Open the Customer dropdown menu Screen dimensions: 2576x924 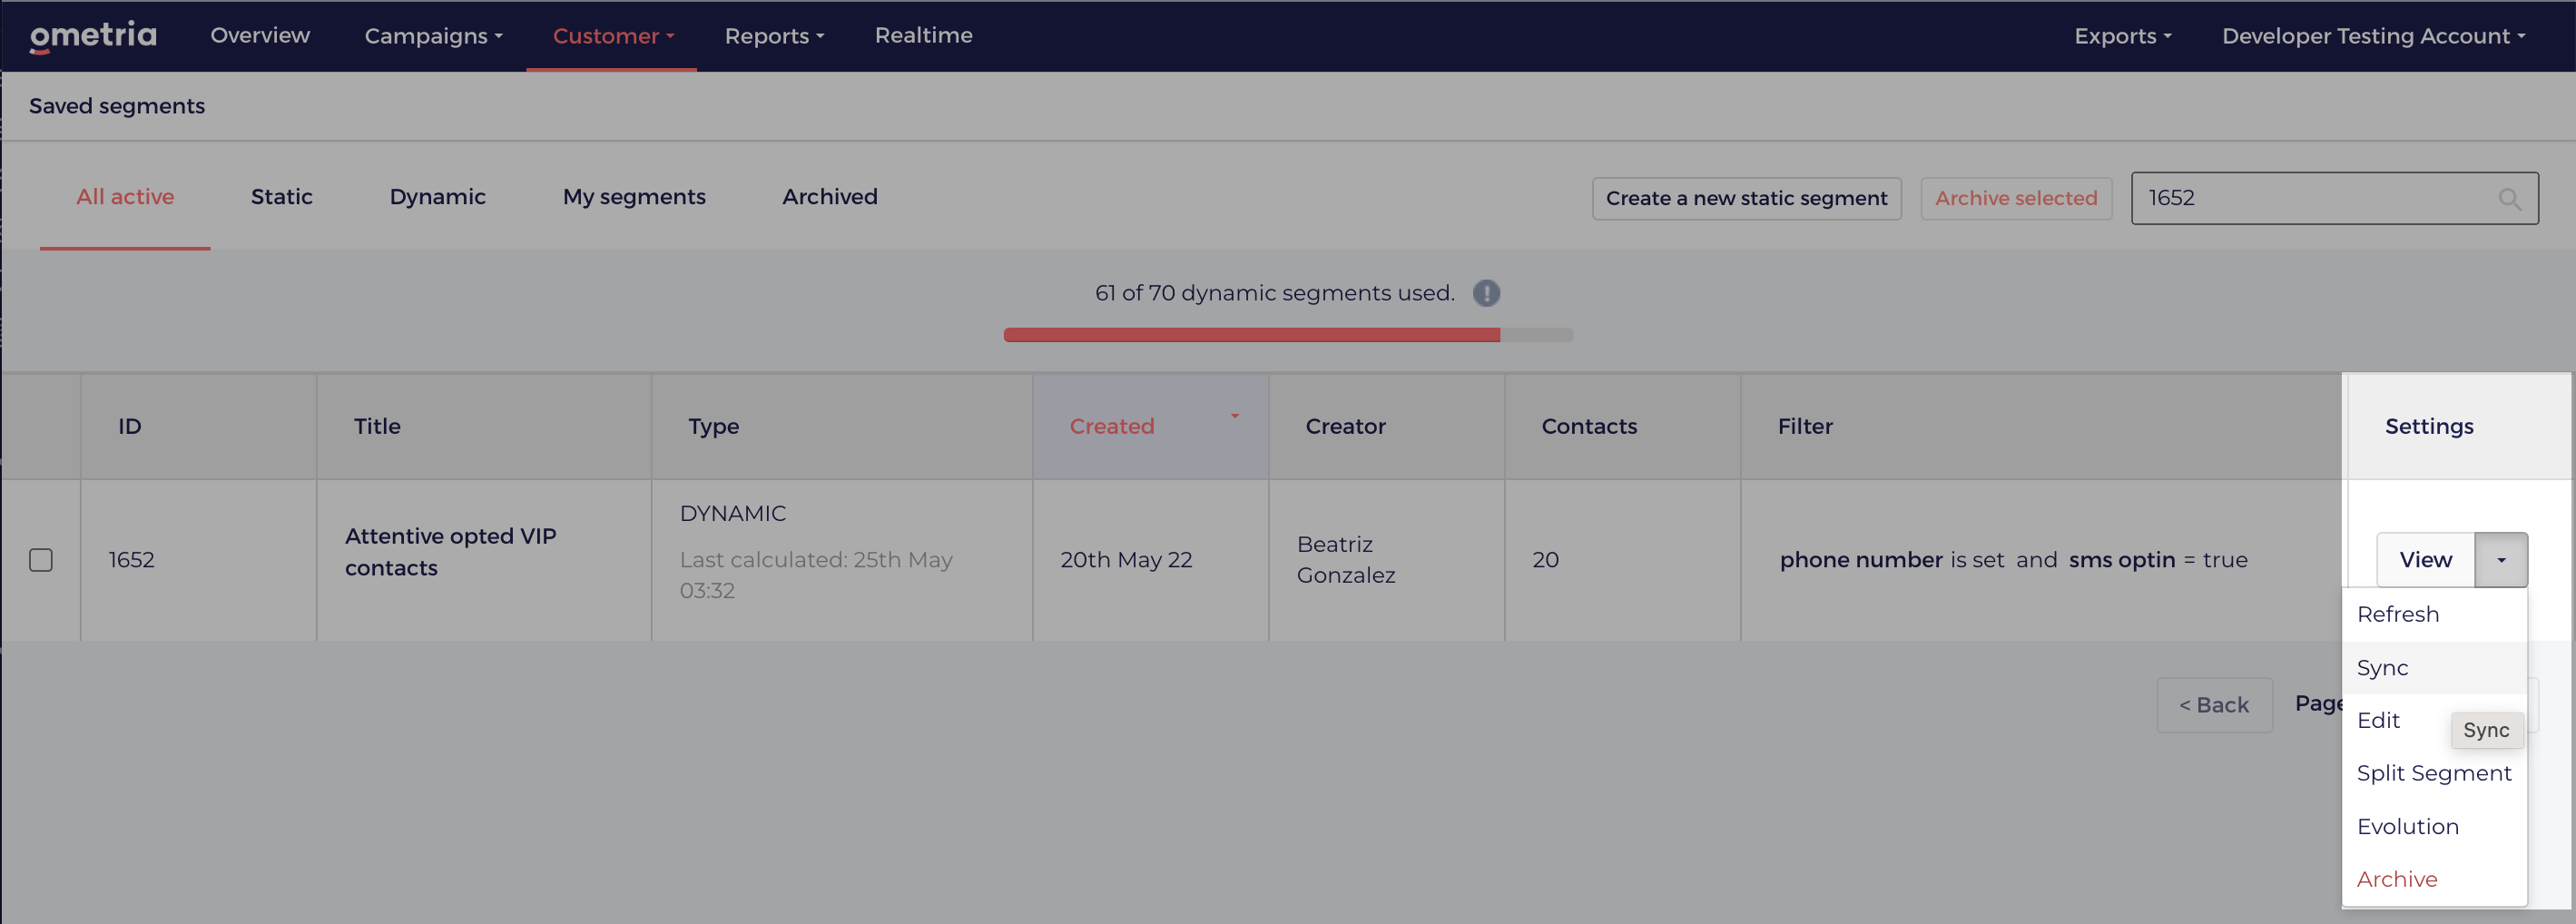pos(613,36)
